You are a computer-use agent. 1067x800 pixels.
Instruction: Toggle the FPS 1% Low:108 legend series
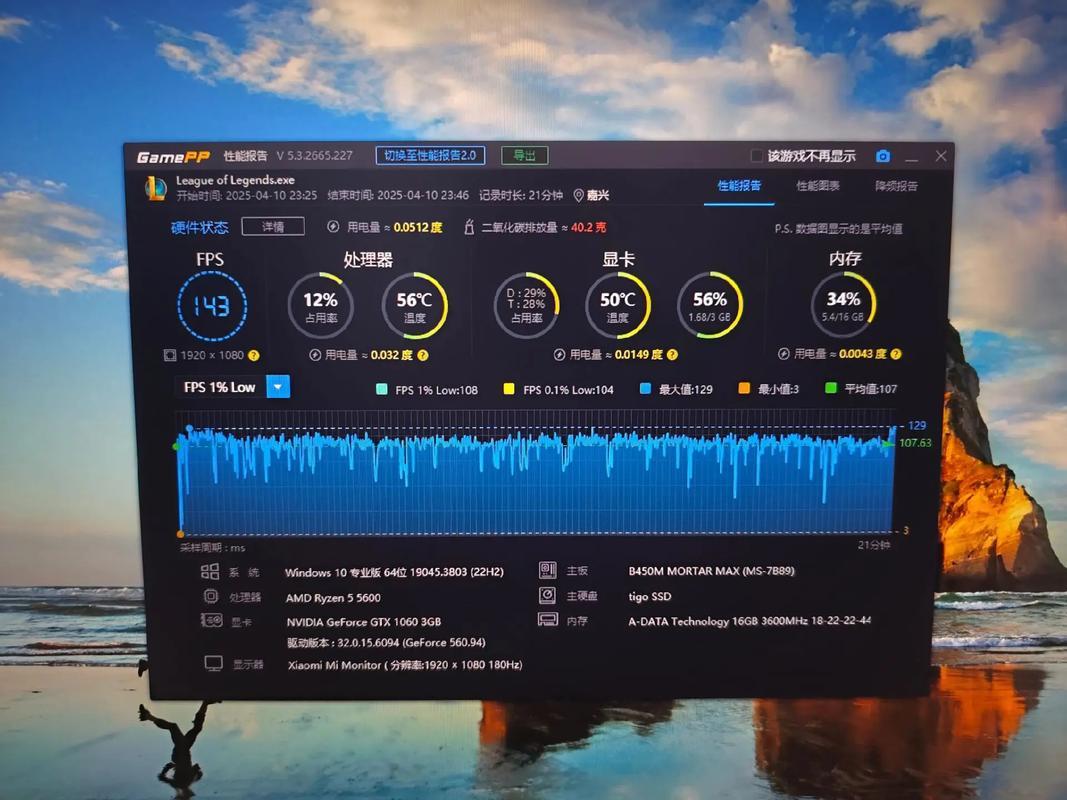pos(381,389)
